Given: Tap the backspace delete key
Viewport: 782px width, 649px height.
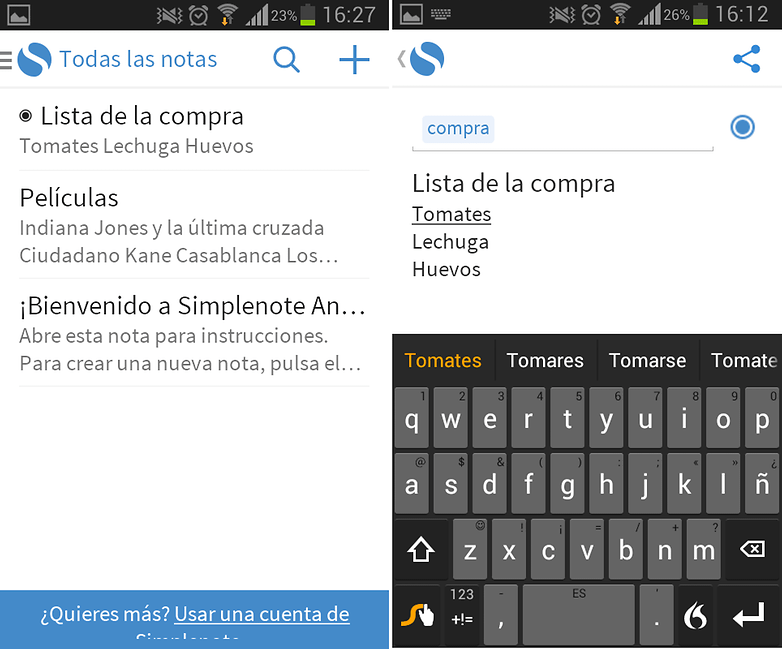Looking at the screenshot, I should (x=753, y=550).
